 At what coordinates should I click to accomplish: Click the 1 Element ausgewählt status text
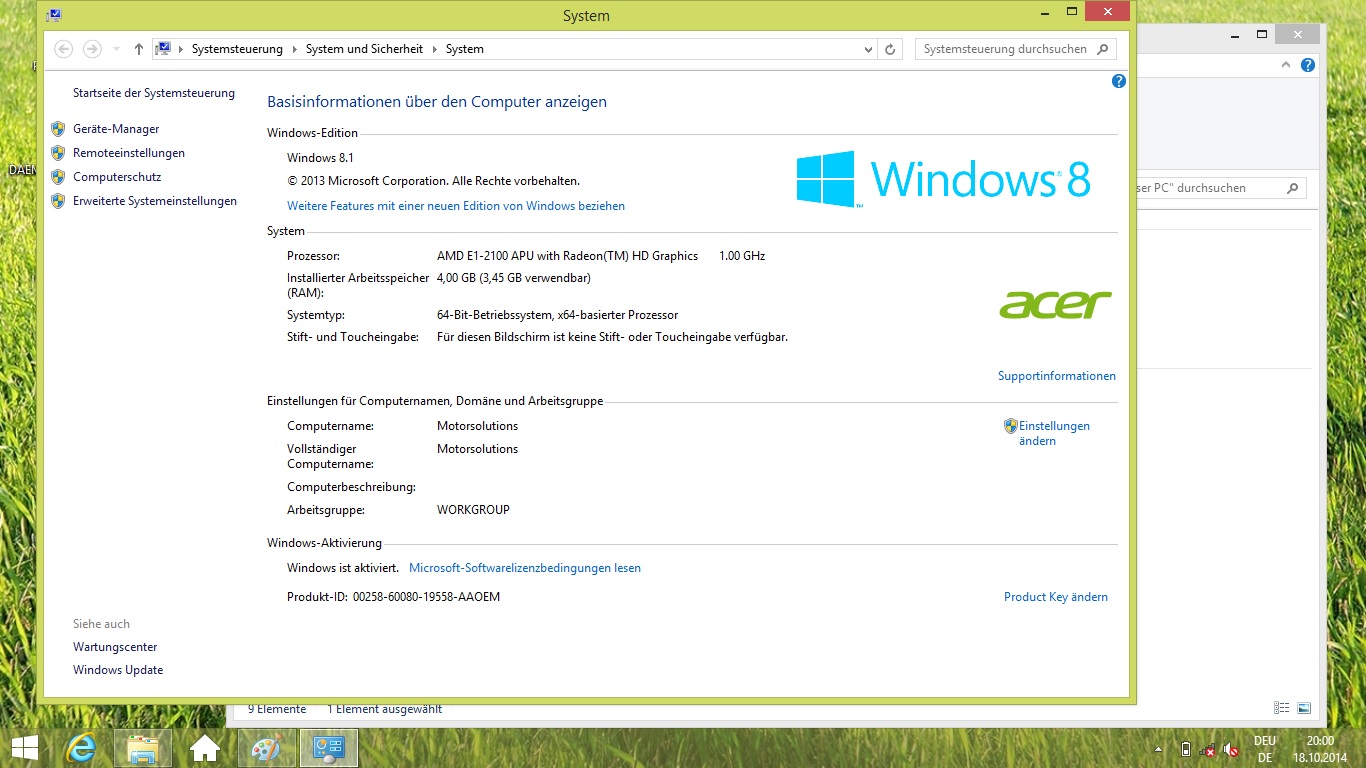[385, 709]
